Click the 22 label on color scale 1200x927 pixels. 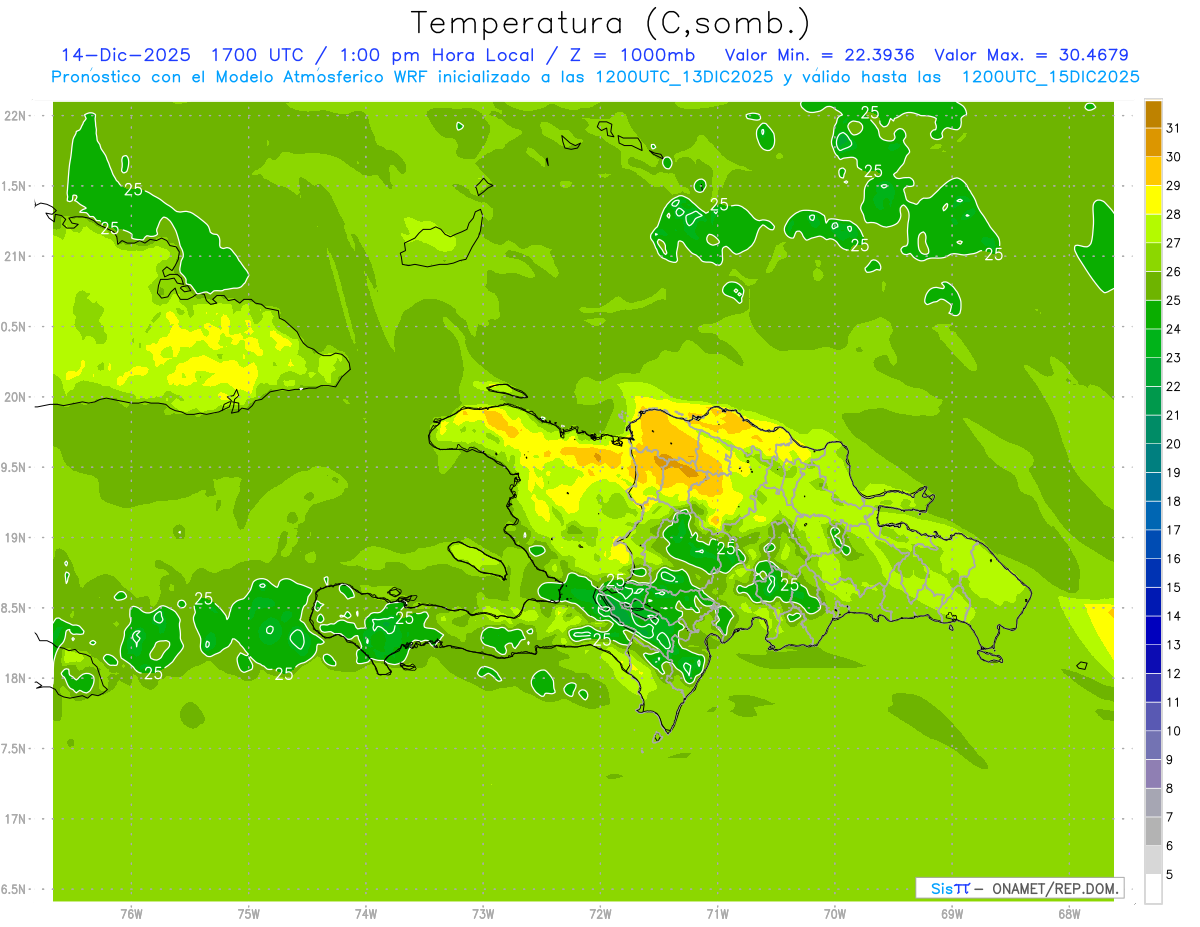coord(1174,387)
